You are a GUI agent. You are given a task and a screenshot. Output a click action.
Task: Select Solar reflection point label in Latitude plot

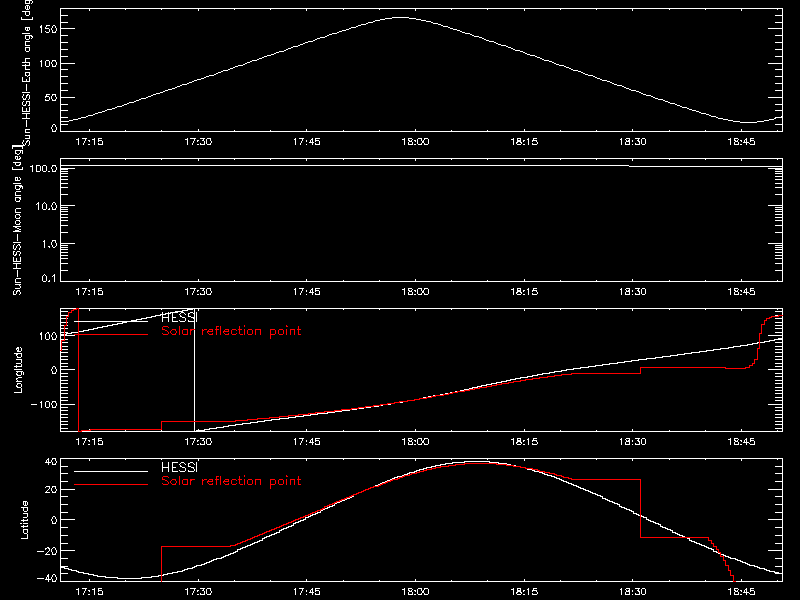(231, 481)
